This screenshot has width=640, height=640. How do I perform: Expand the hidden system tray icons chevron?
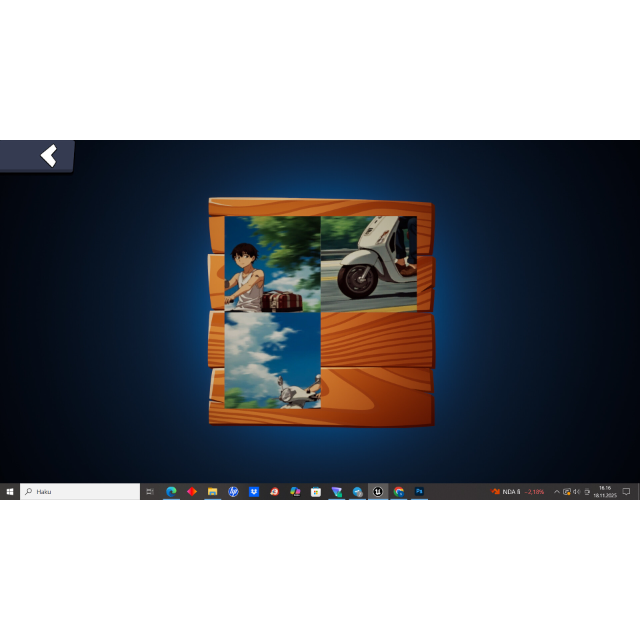pos(557,492)
